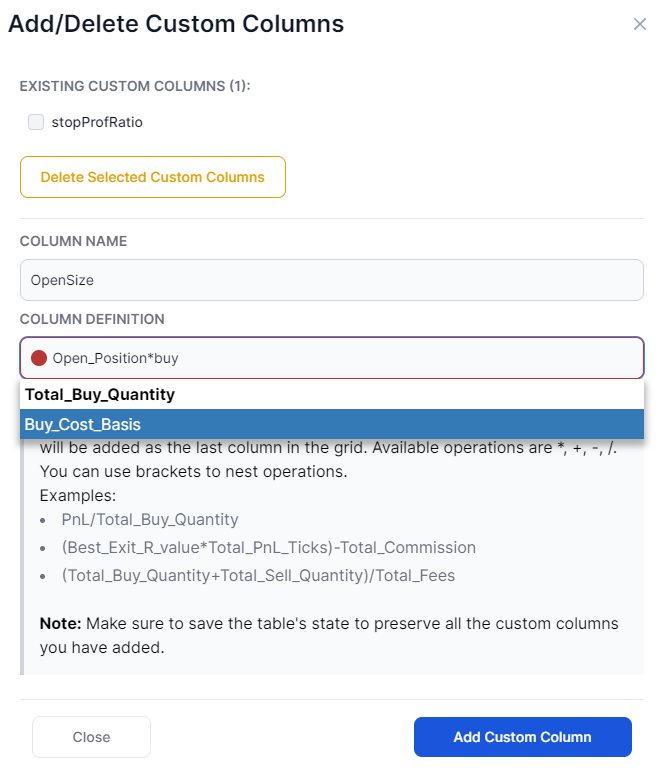This screenshot has height=770, width=662.
Task: Click the Add/Delete Custom Columns title
Action: click(x=176, y=24)
